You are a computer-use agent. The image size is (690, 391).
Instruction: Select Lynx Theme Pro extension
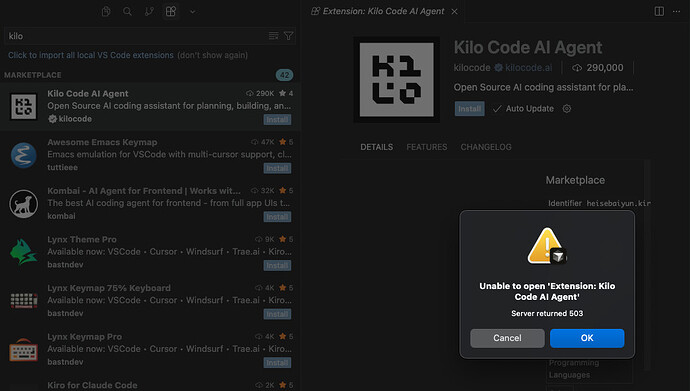[x=150, y=252]
